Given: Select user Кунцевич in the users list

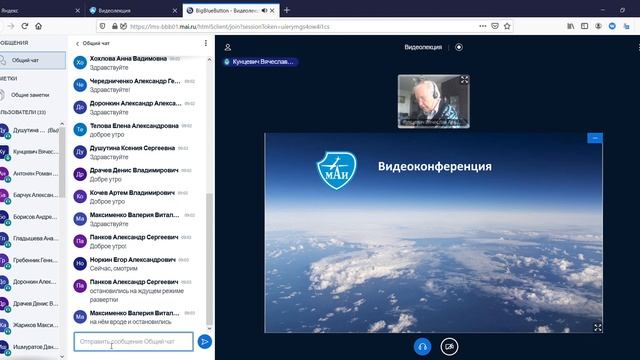Looking at the screenshot, I should [30, 152].
